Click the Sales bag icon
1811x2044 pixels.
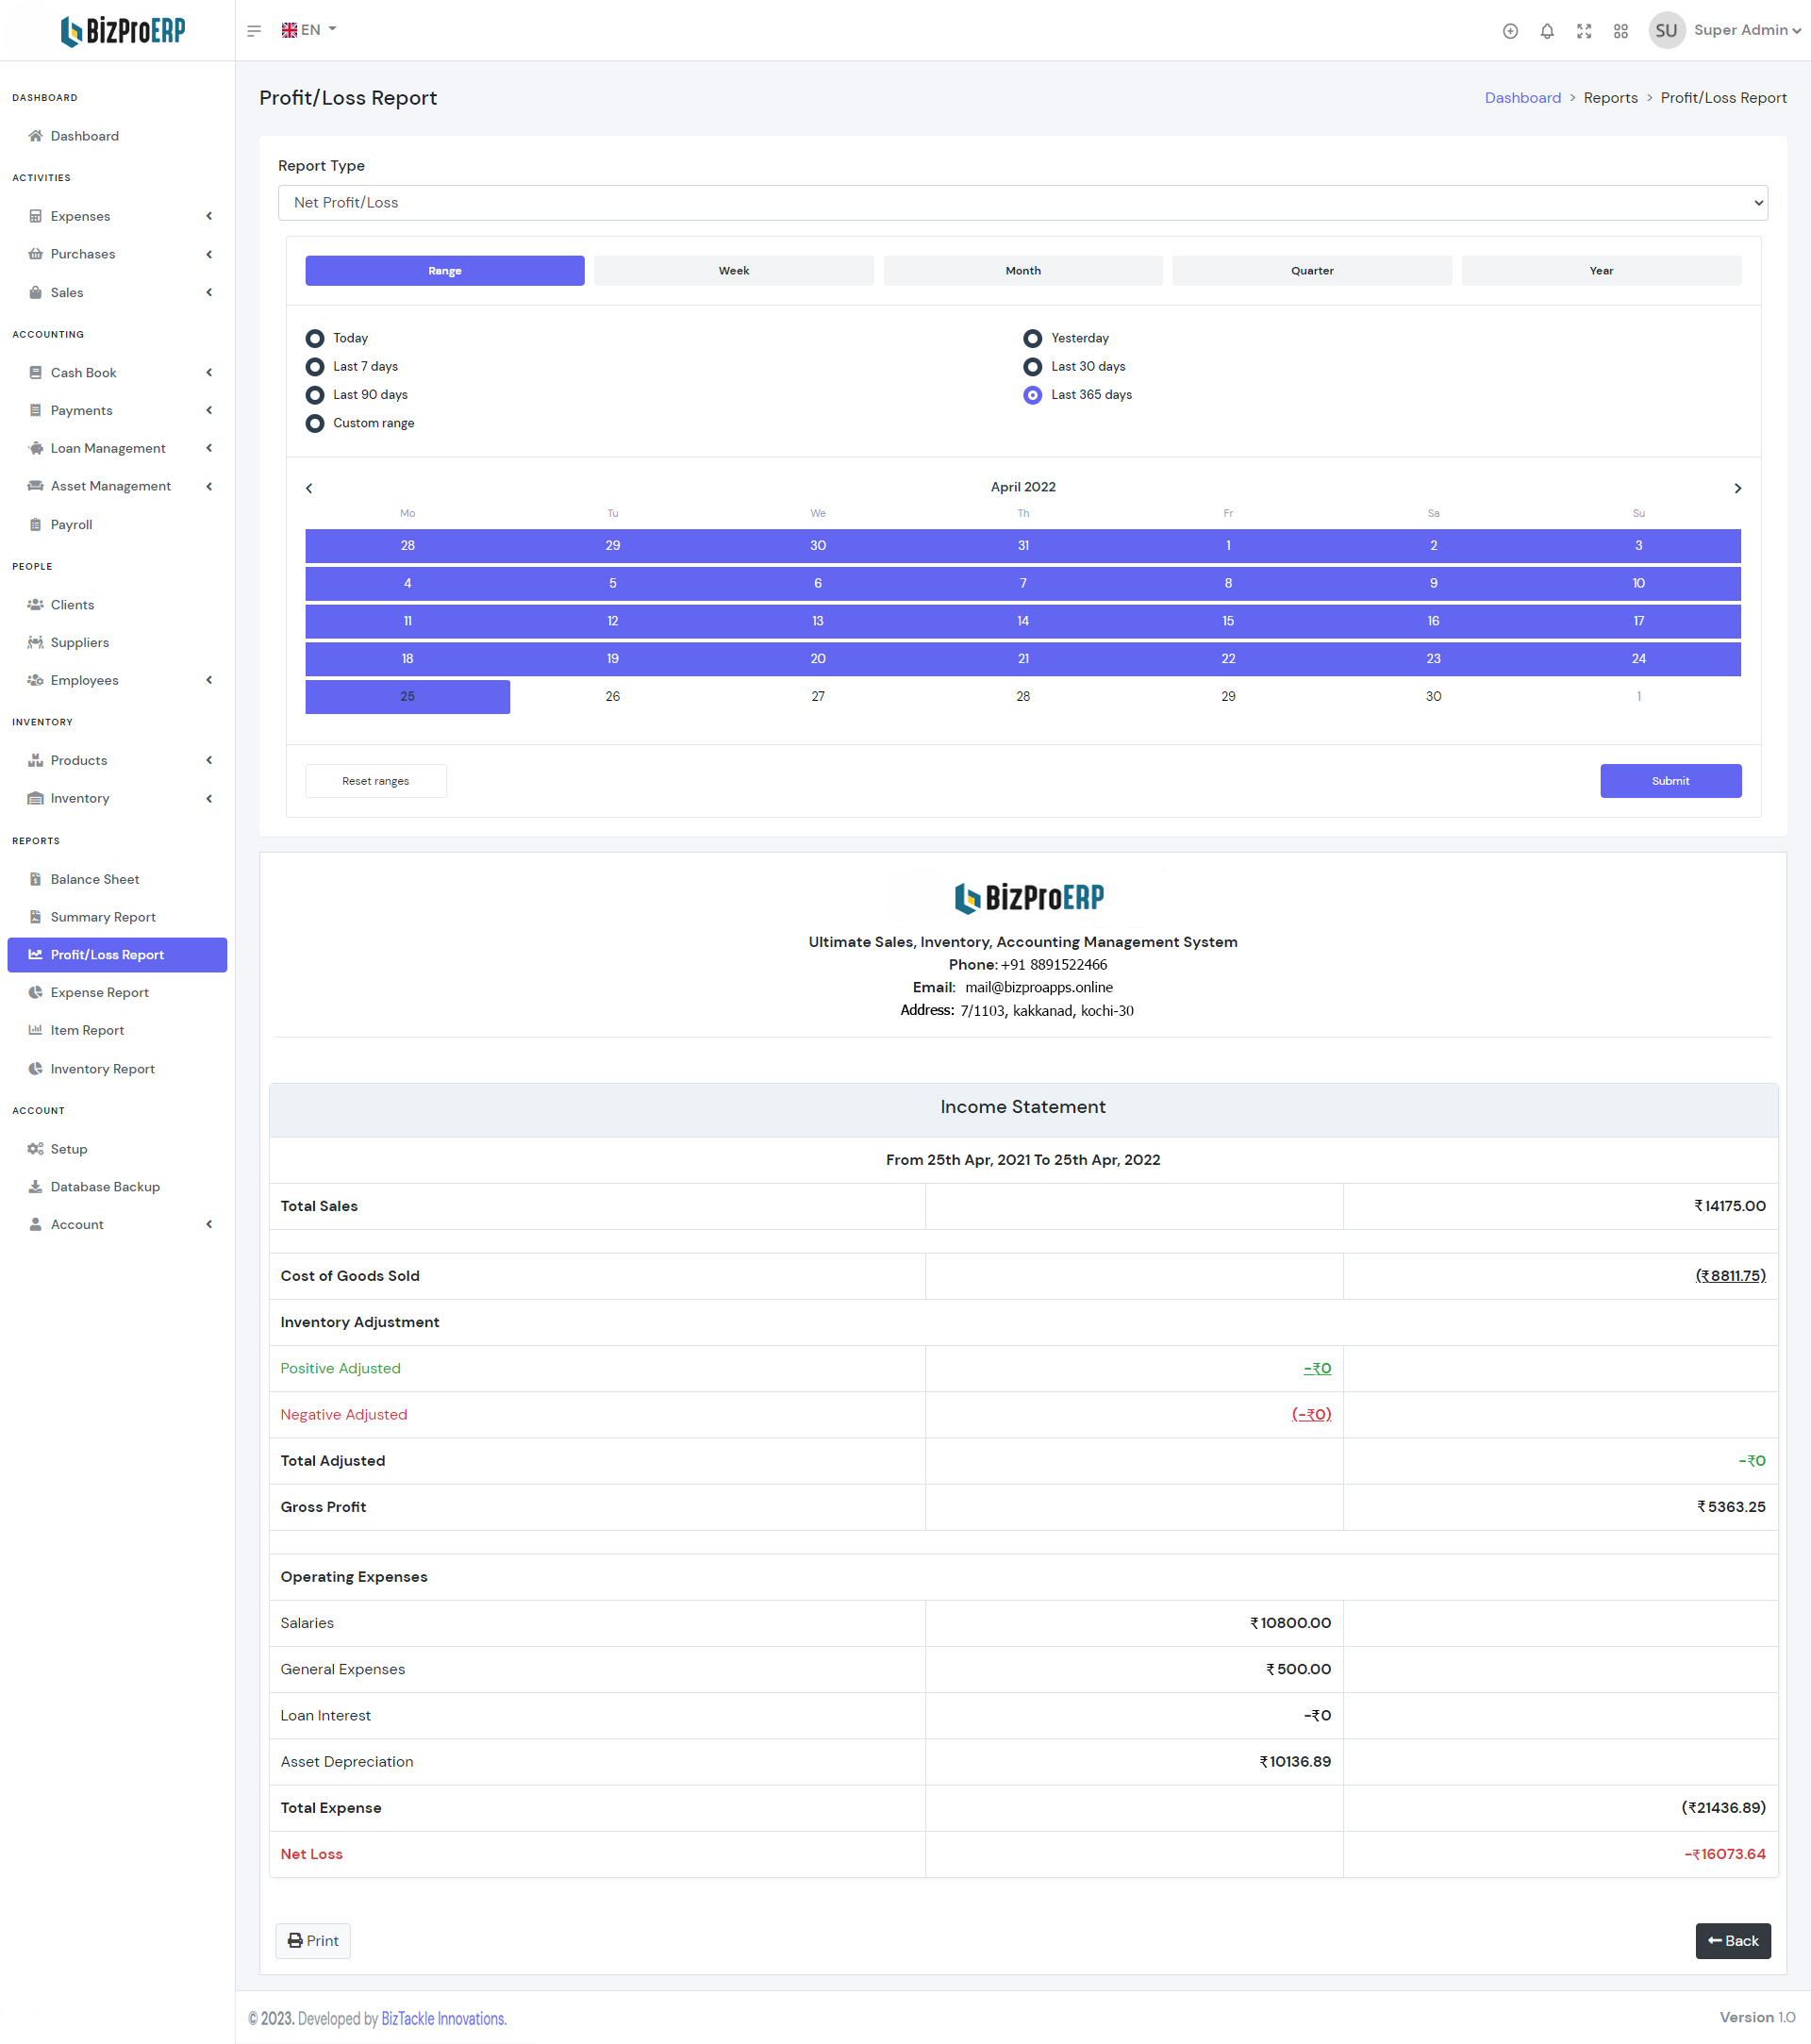pyautogui.click(x=36, y=293)
